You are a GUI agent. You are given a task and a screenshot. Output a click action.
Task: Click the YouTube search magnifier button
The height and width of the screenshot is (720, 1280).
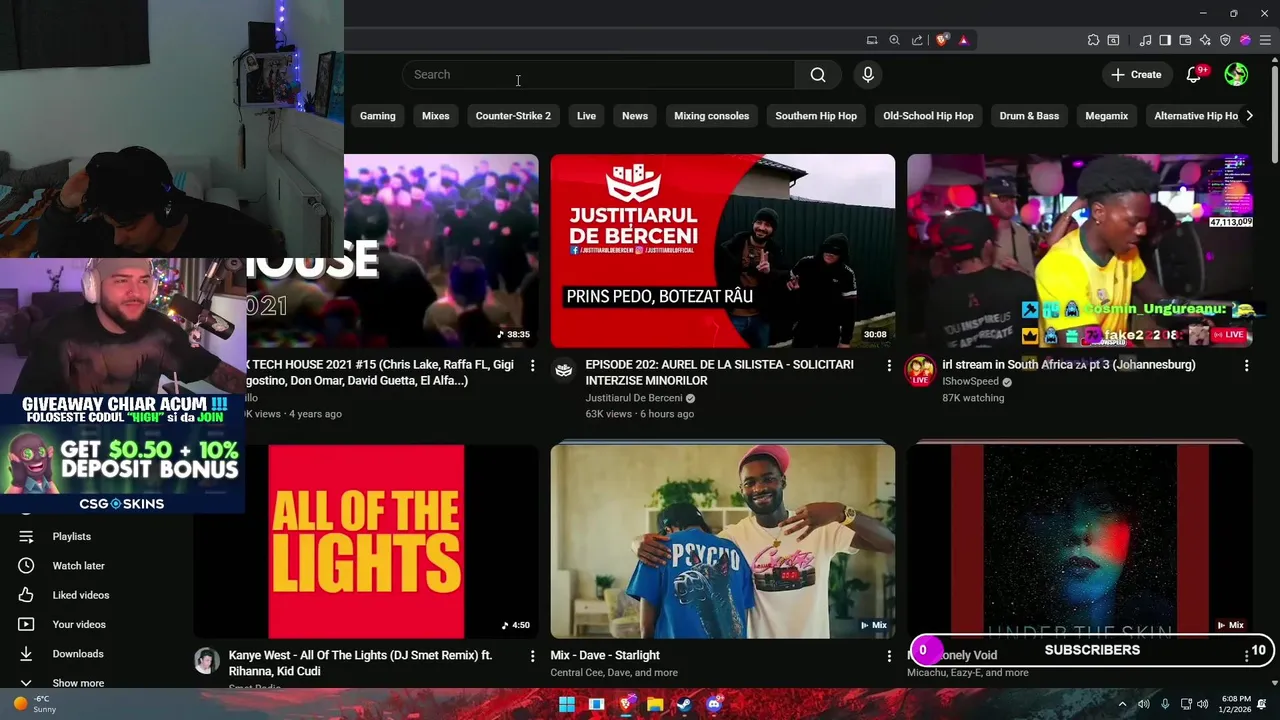point(818,75)
